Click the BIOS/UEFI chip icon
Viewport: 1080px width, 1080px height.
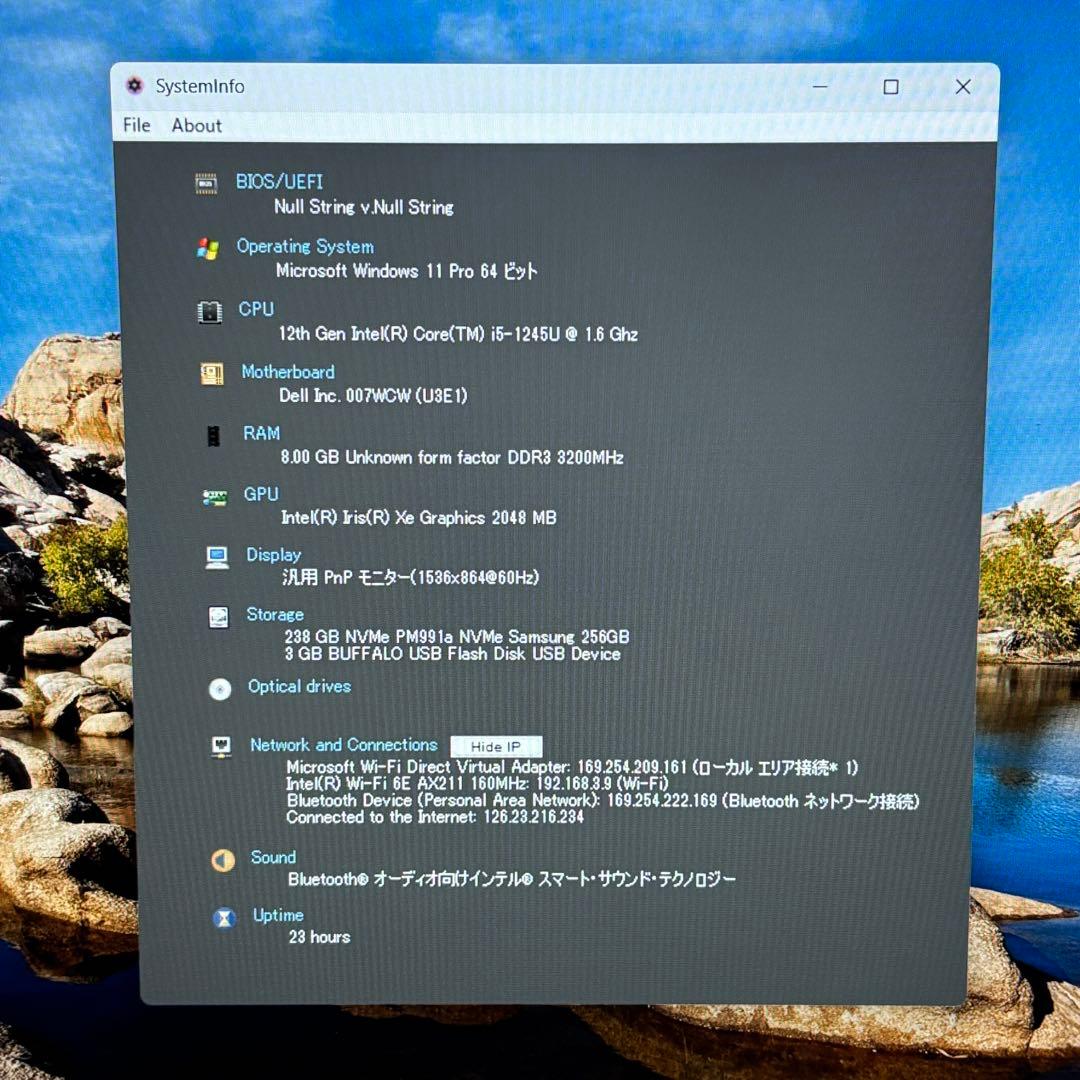[206, 183]
